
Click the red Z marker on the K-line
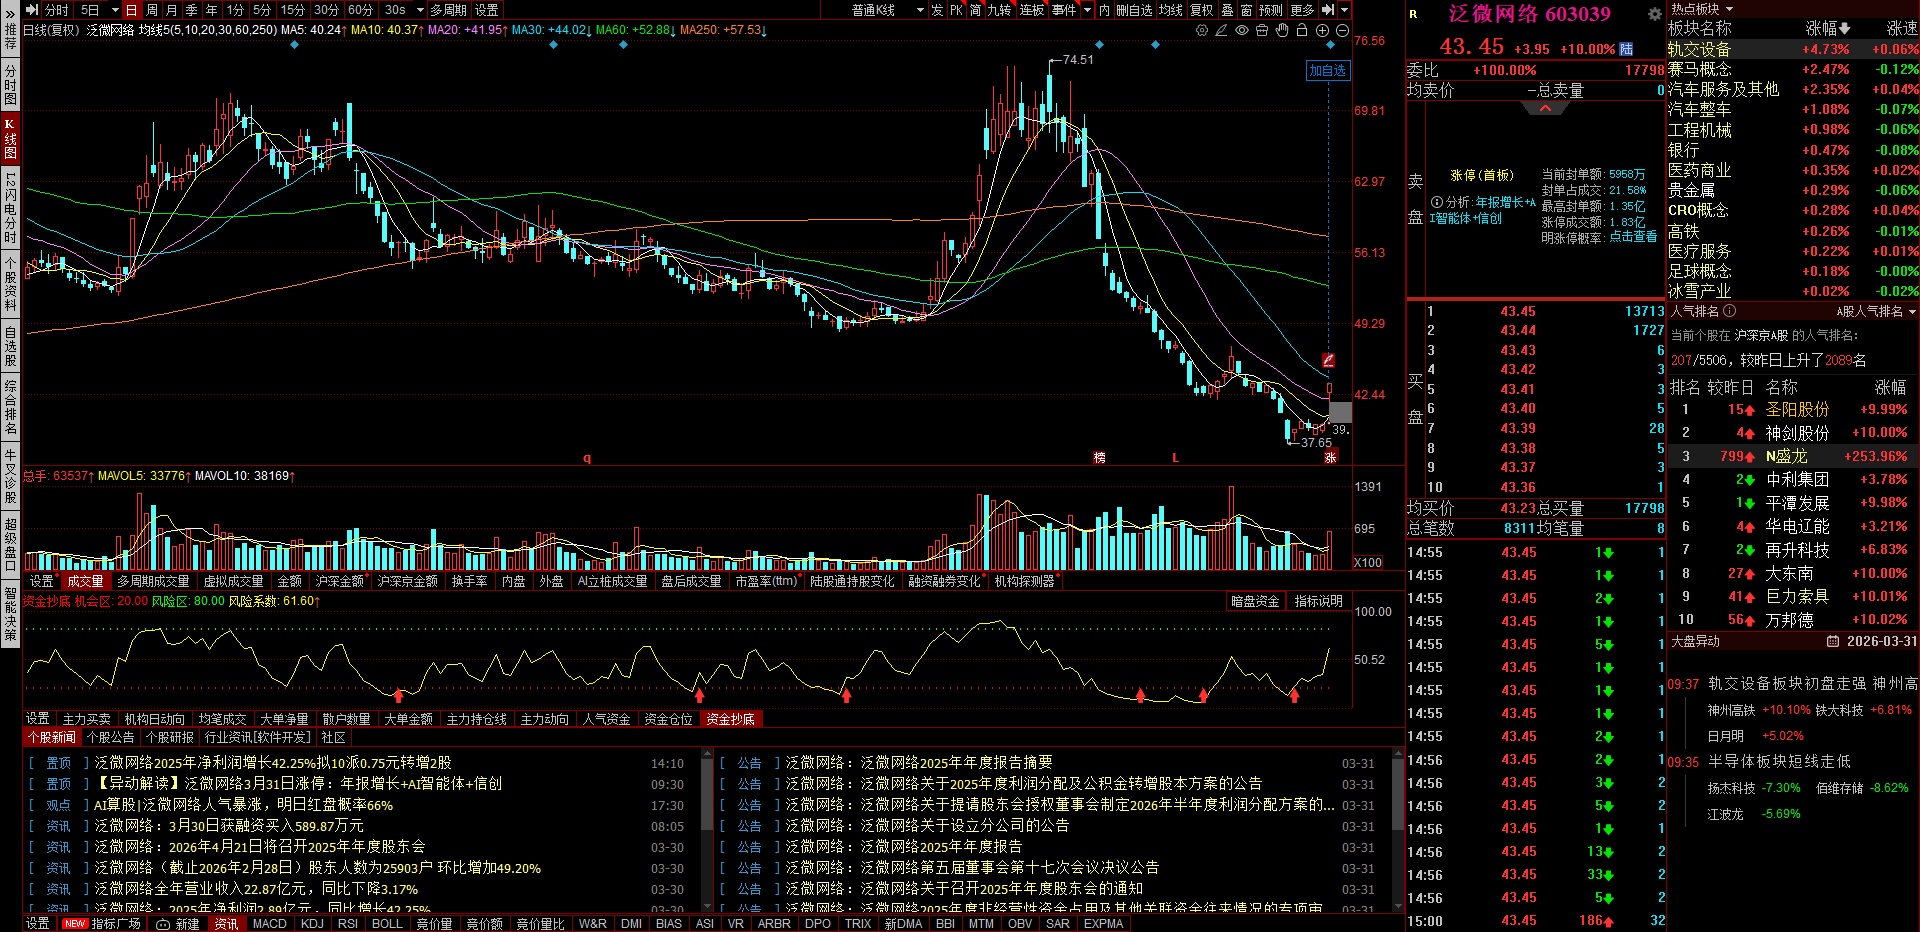pyautogui.click(x=1328, y=360)
